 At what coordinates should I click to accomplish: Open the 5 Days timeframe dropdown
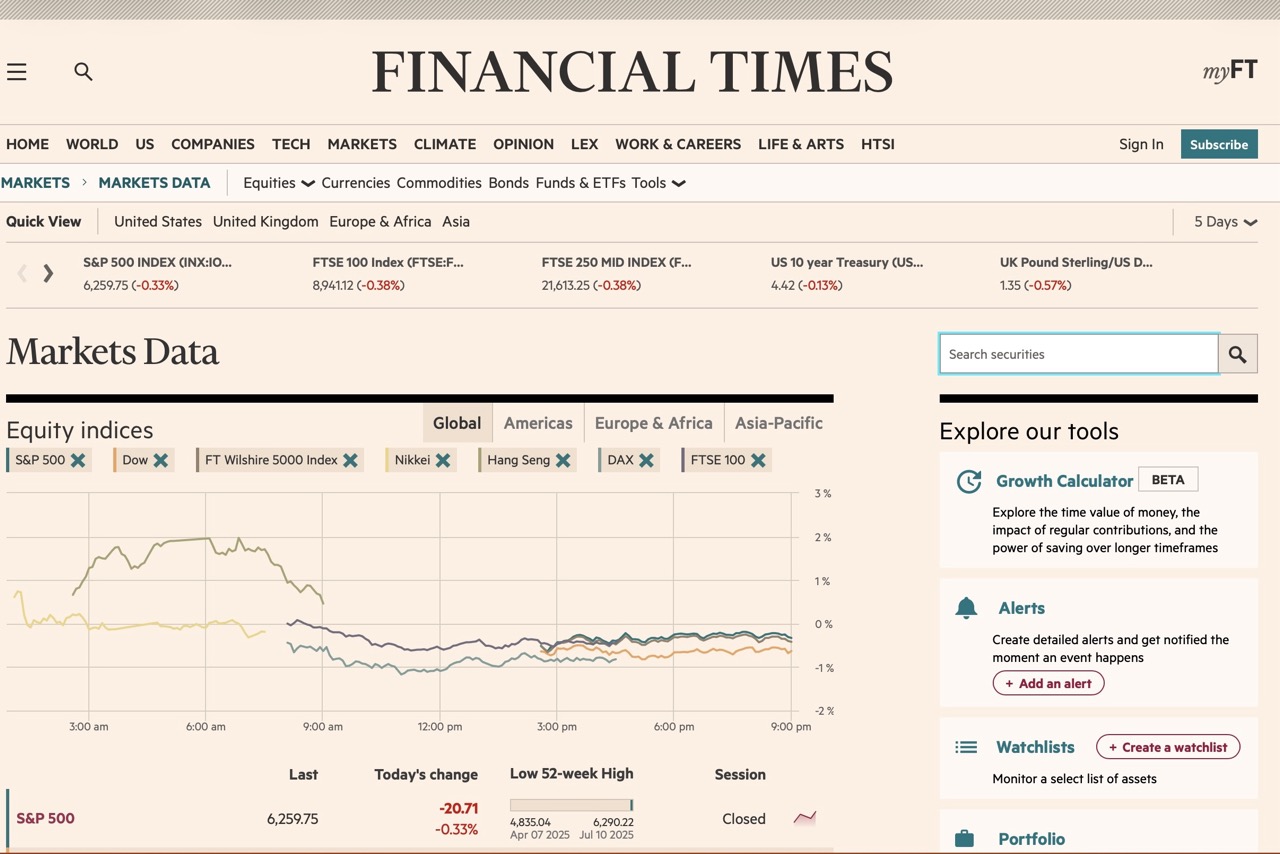[x=1224, y=221]
